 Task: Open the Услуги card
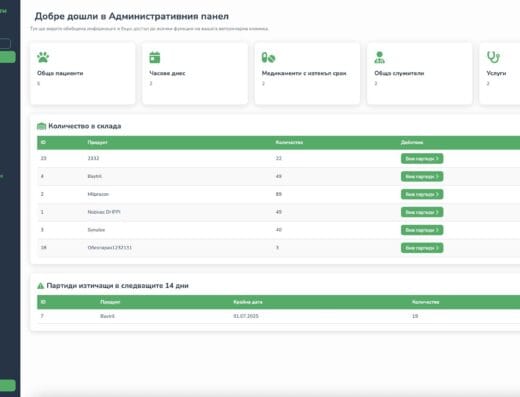500,73
